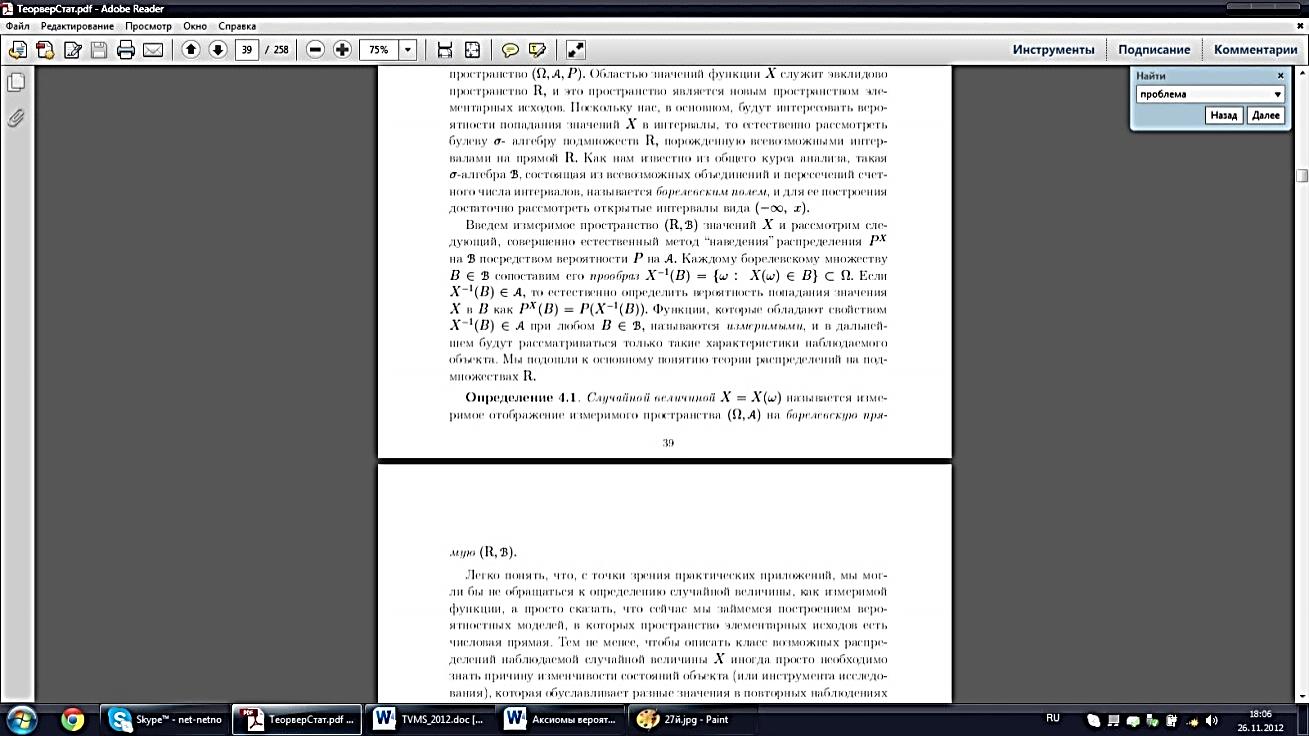Switch to Аксиомы вероят... Word taskbar window
Viewport: 1309px width, 736px height.
(x=562, y=719)
